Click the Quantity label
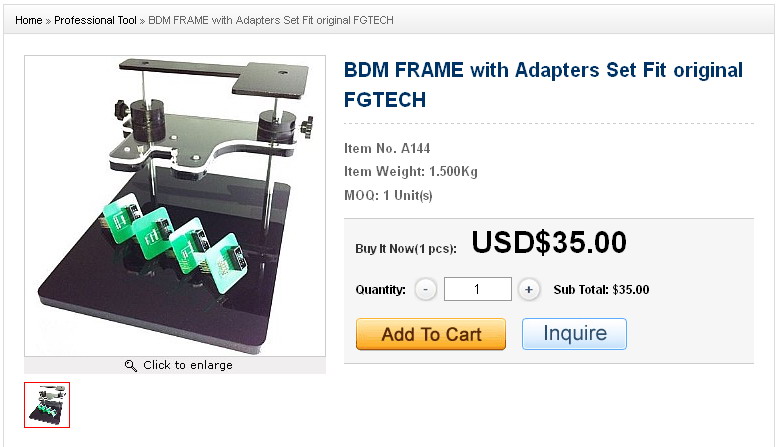 coord(380,290)
